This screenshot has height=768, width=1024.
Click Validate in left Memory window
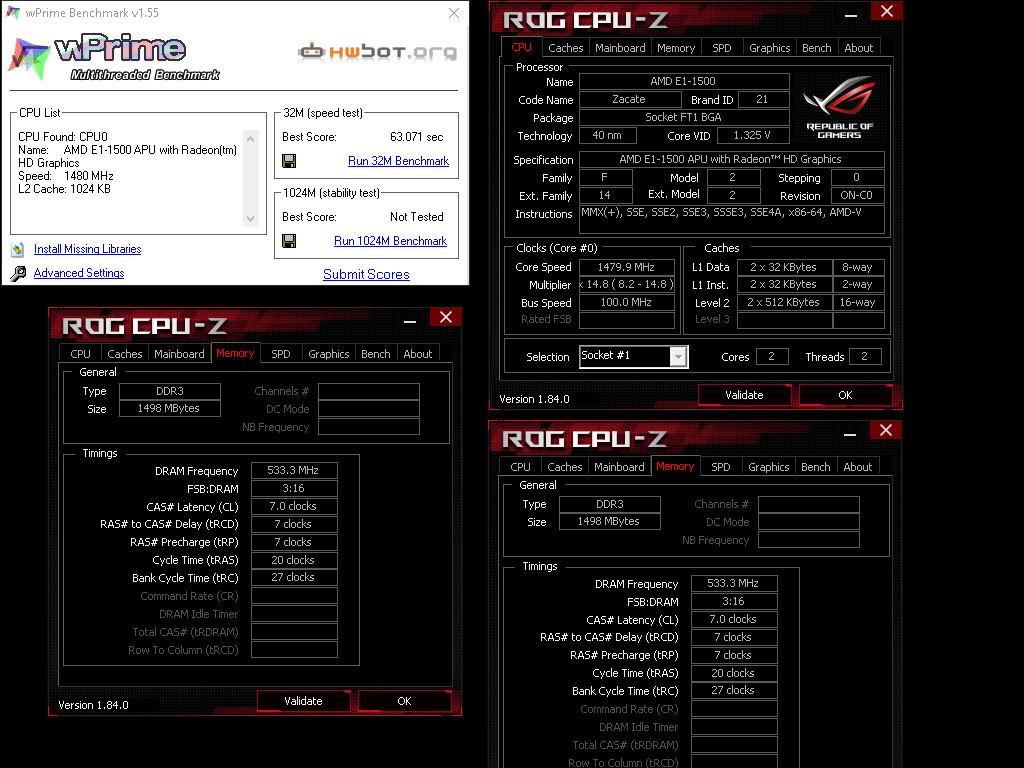click(304, 701)
